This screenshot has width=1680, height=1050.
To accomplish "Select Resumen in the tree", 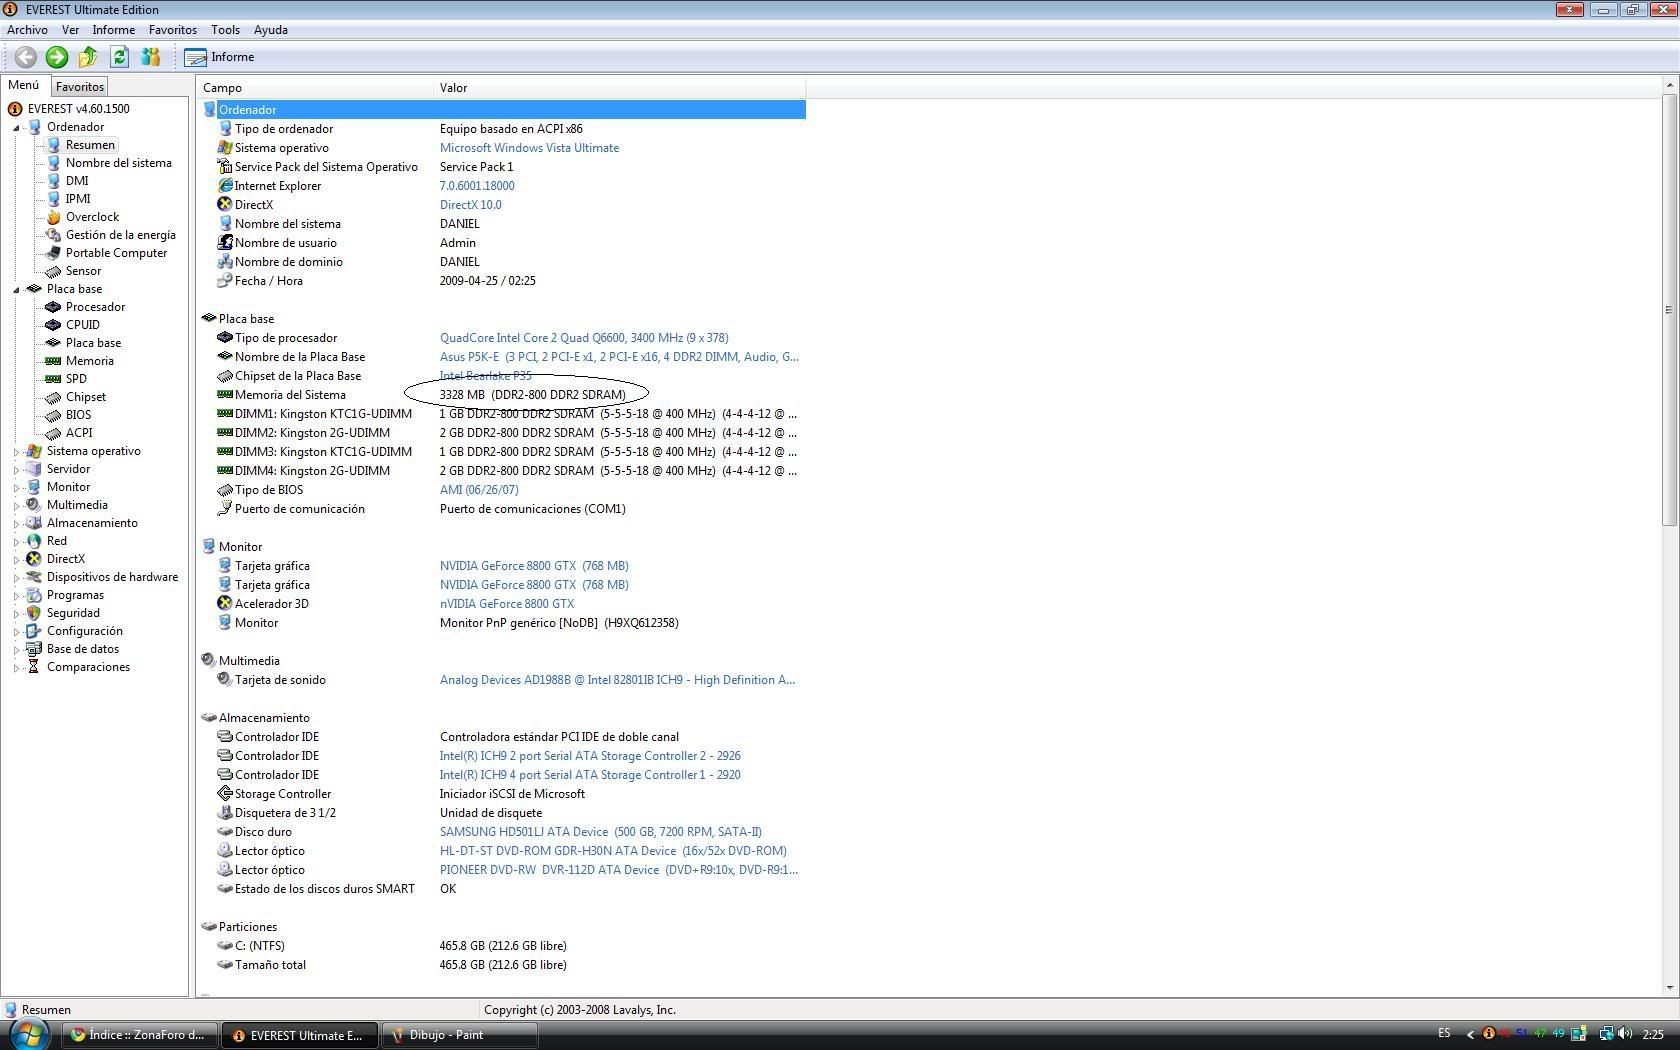I will pyautogui.click(x=90, y=145).
